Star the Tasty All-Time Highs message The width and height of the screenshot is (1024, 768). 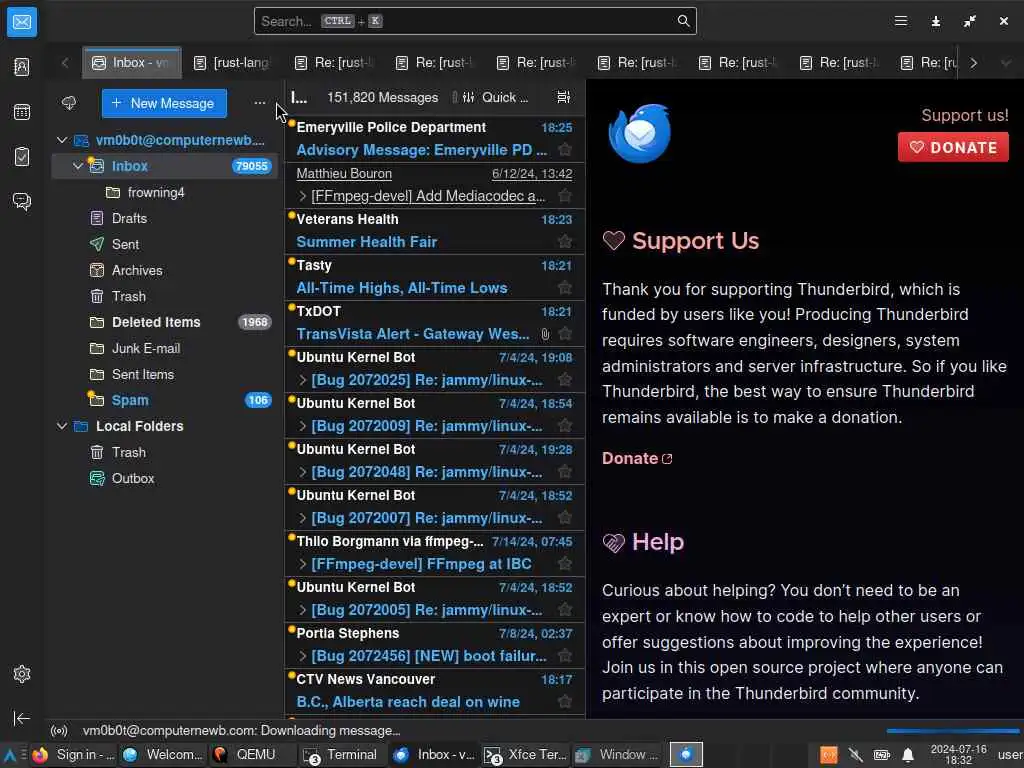point(565,288)
